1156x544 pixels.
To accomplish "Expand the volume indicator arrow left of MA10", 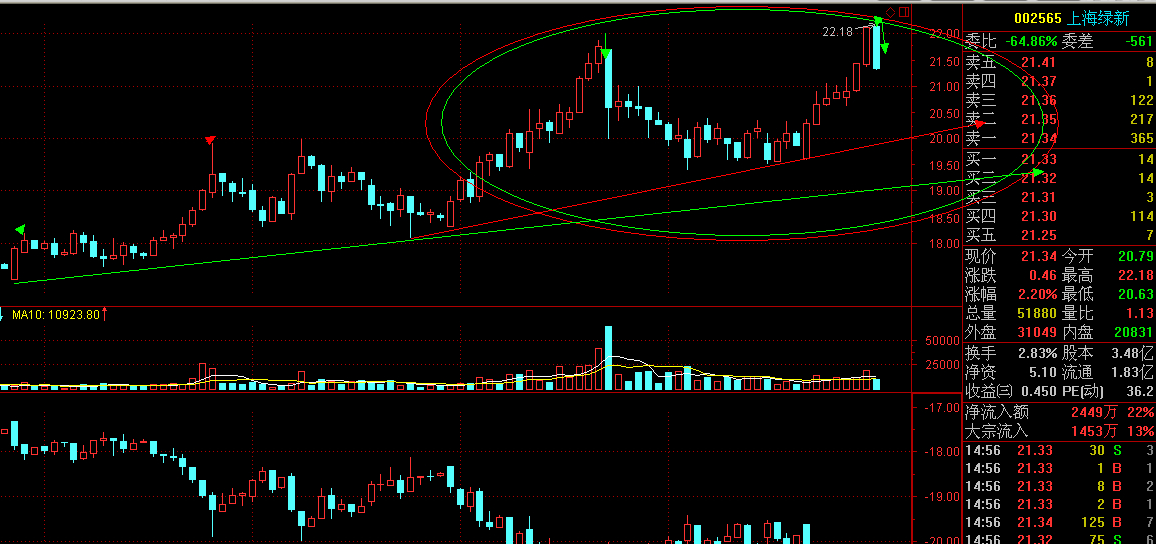I will pos(4,315).
